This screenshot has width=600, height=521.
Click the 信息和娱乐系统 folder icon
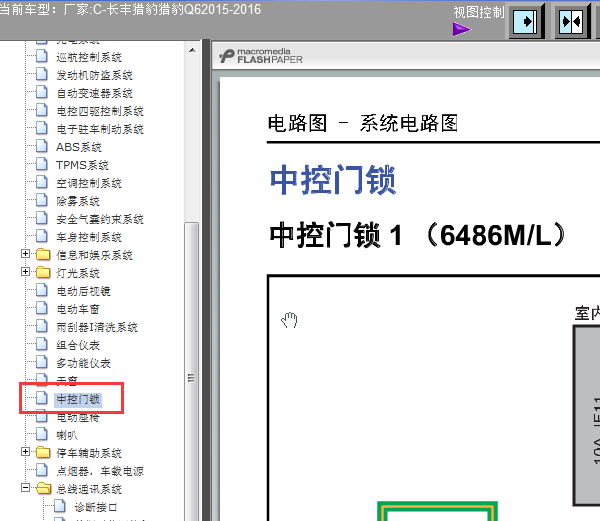pos(42,255)
